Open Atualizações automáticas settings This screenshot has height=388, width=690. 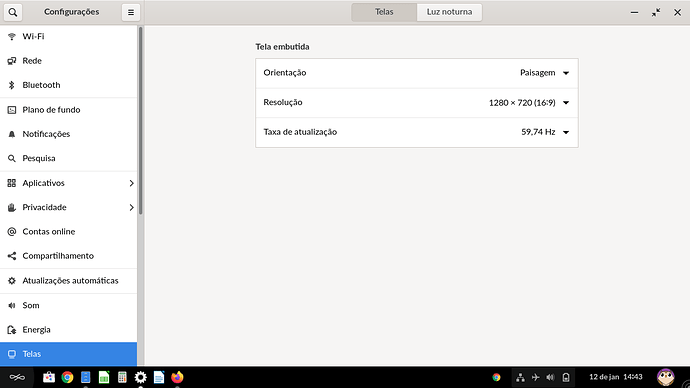pyautogui.click(x=69, y=281)
